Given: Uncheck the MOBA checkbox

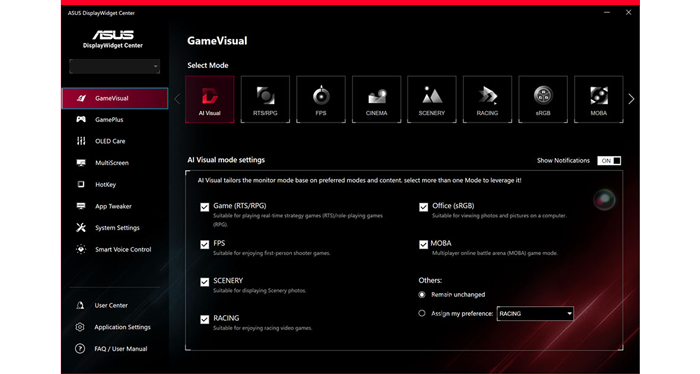Looking at the screenshot, I should click(423, 245).
